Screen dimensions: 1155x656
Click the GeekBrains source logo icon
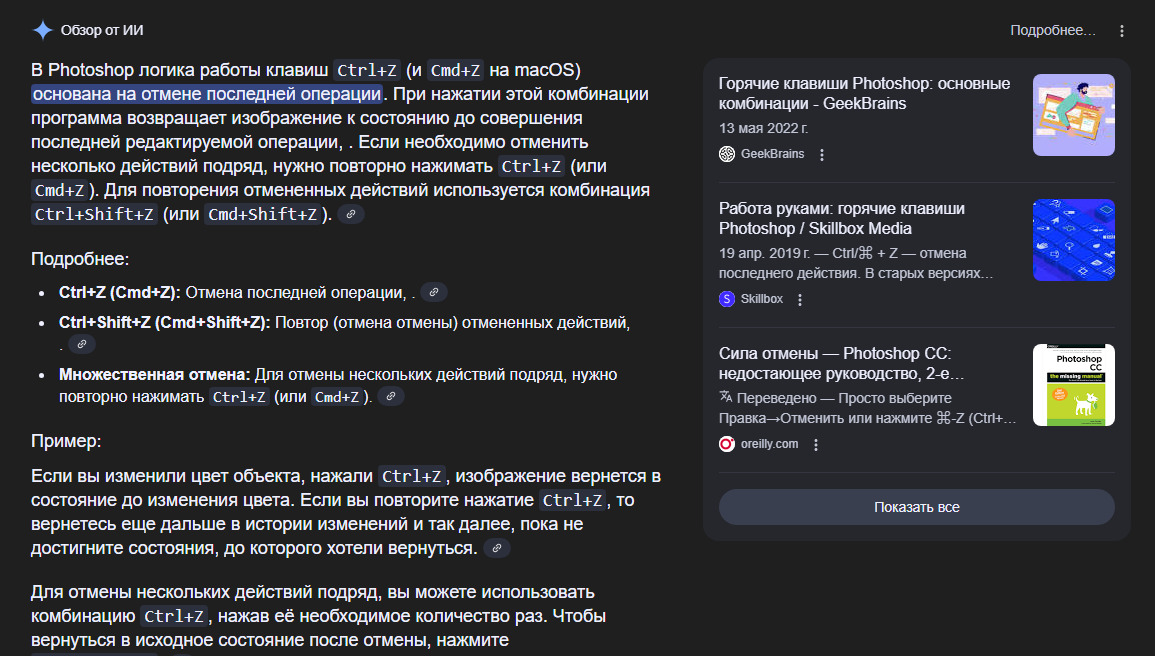pos(727,154)
